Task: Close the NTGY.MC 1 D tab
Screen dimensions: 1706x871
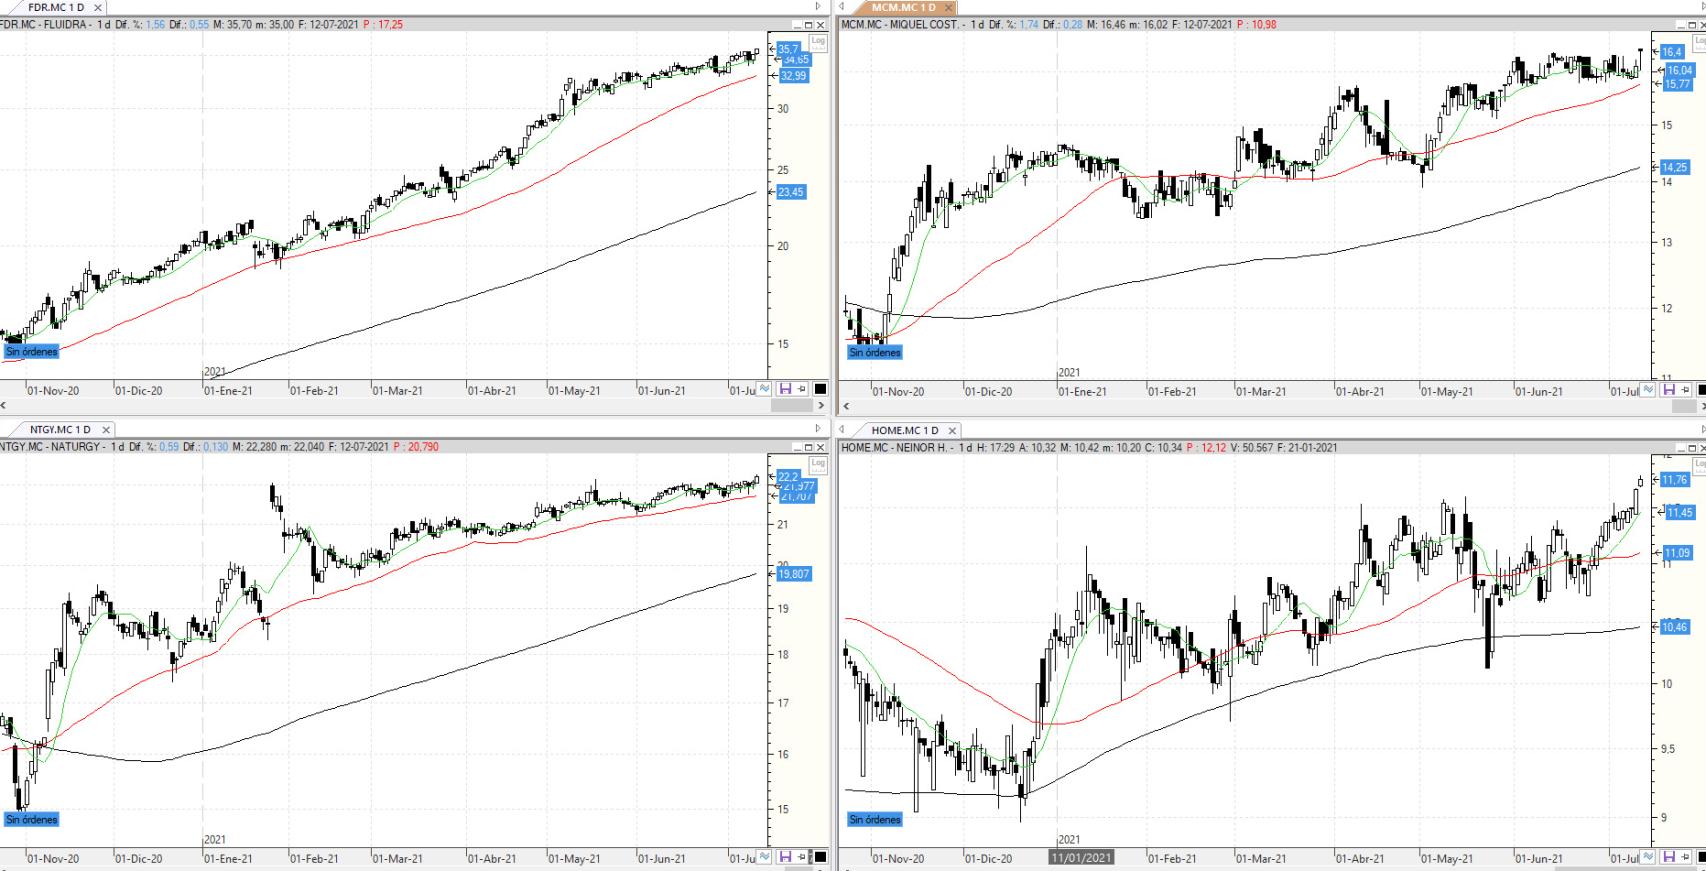Action: coord(106,430)
